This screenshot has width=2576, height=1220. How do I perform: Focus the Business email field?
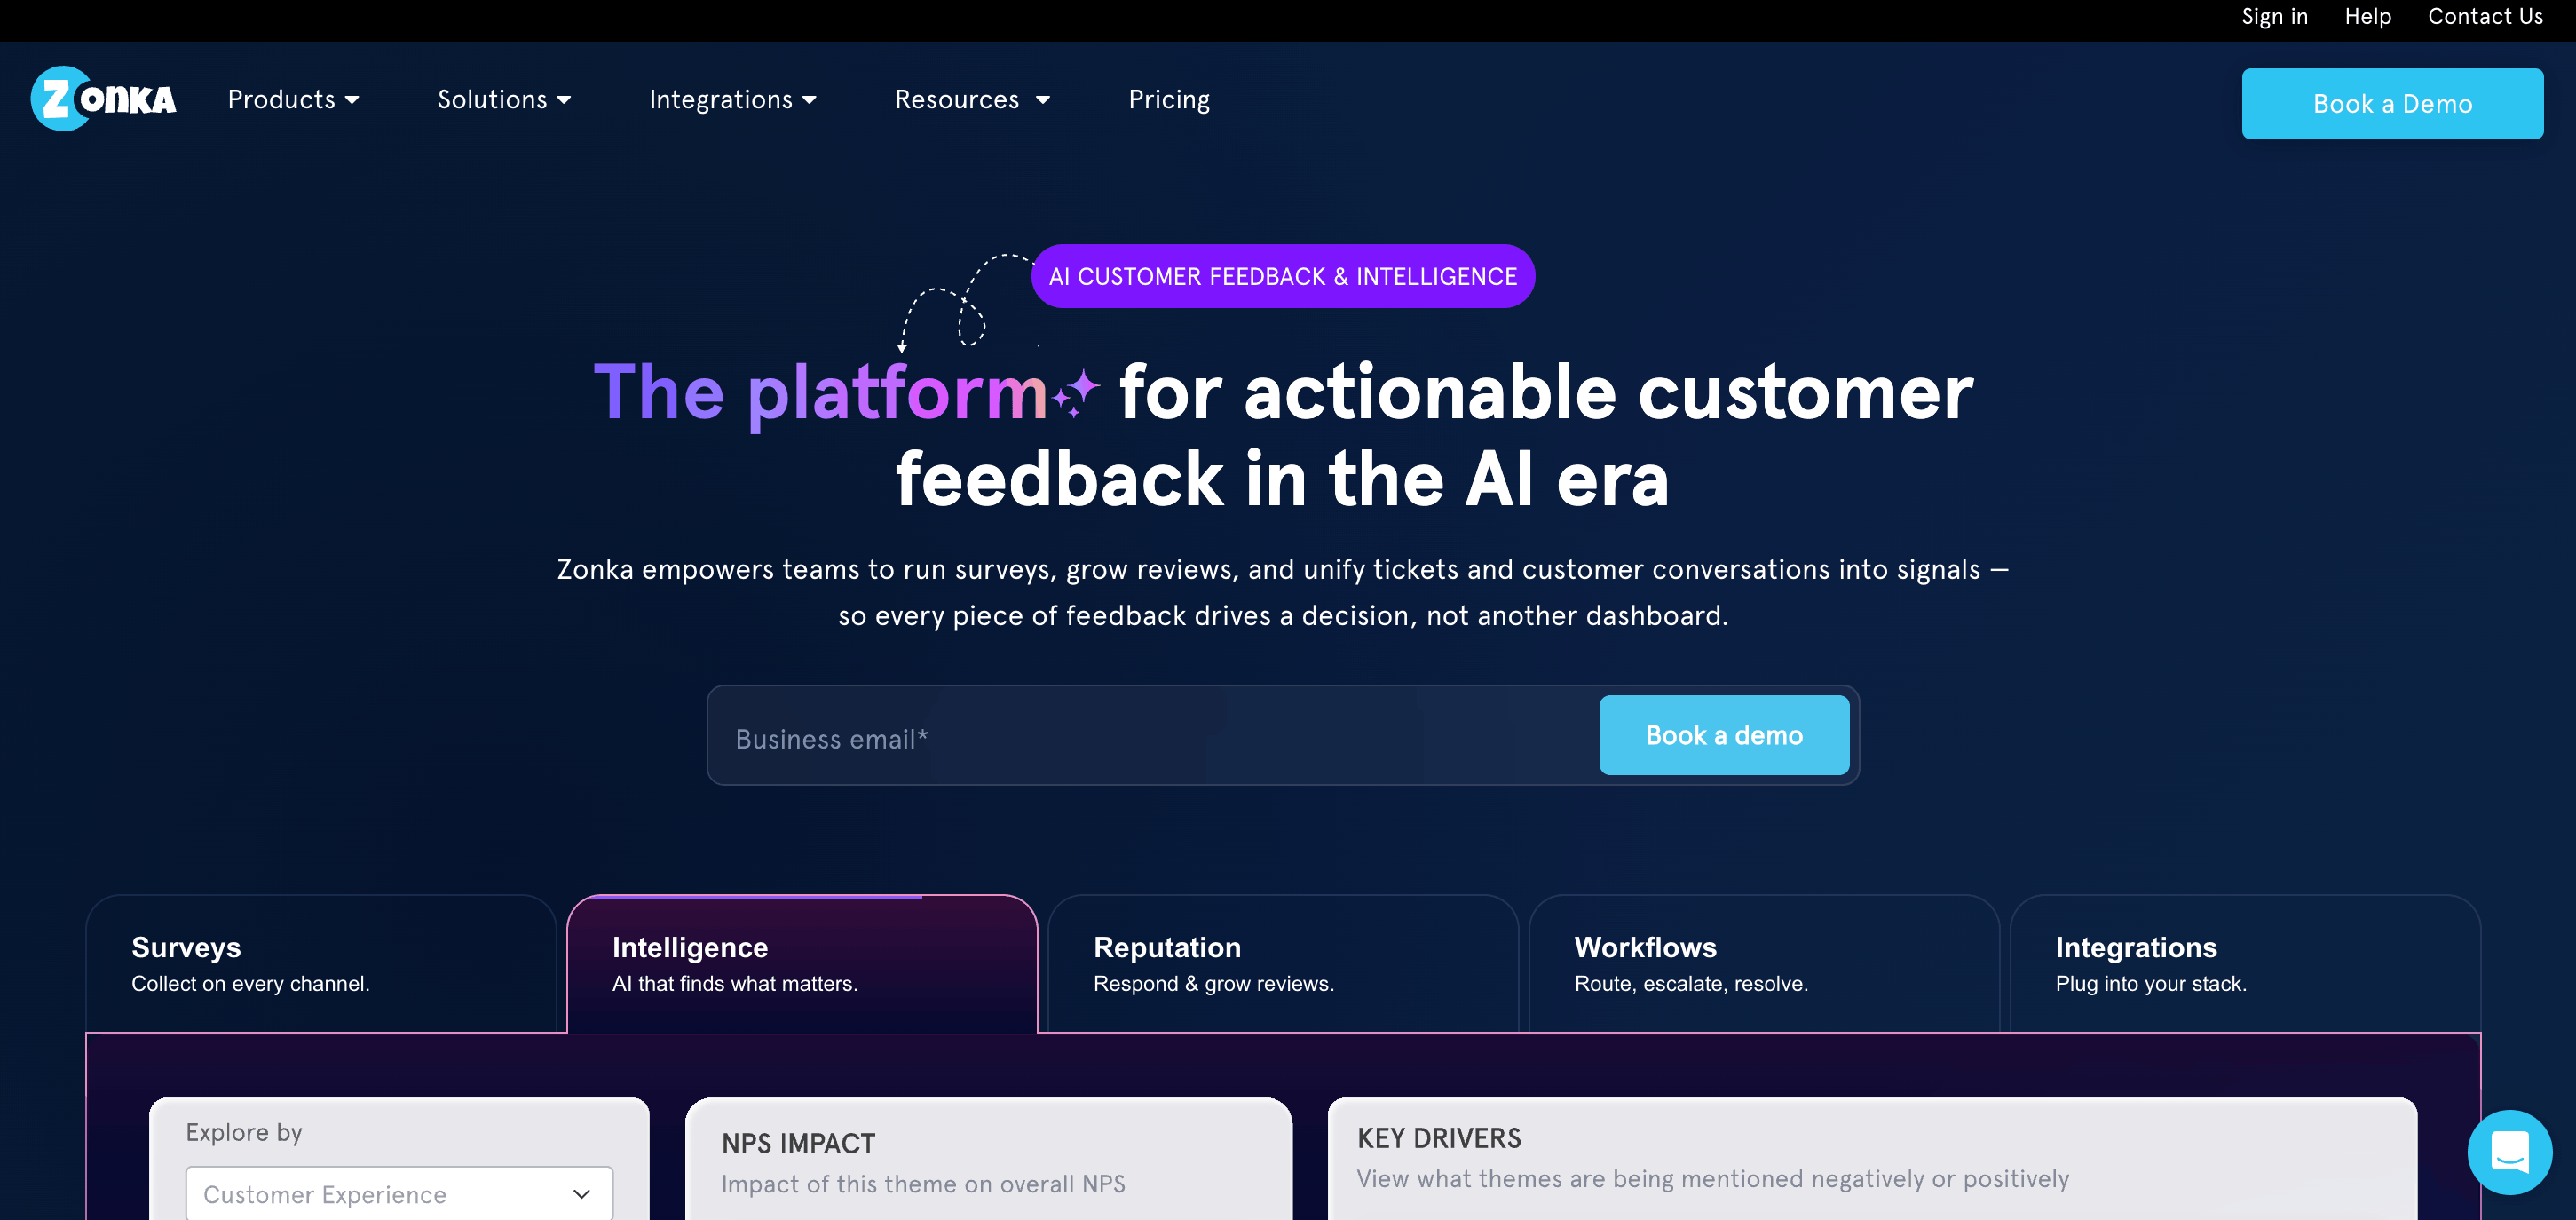(x=1153, y=738)
